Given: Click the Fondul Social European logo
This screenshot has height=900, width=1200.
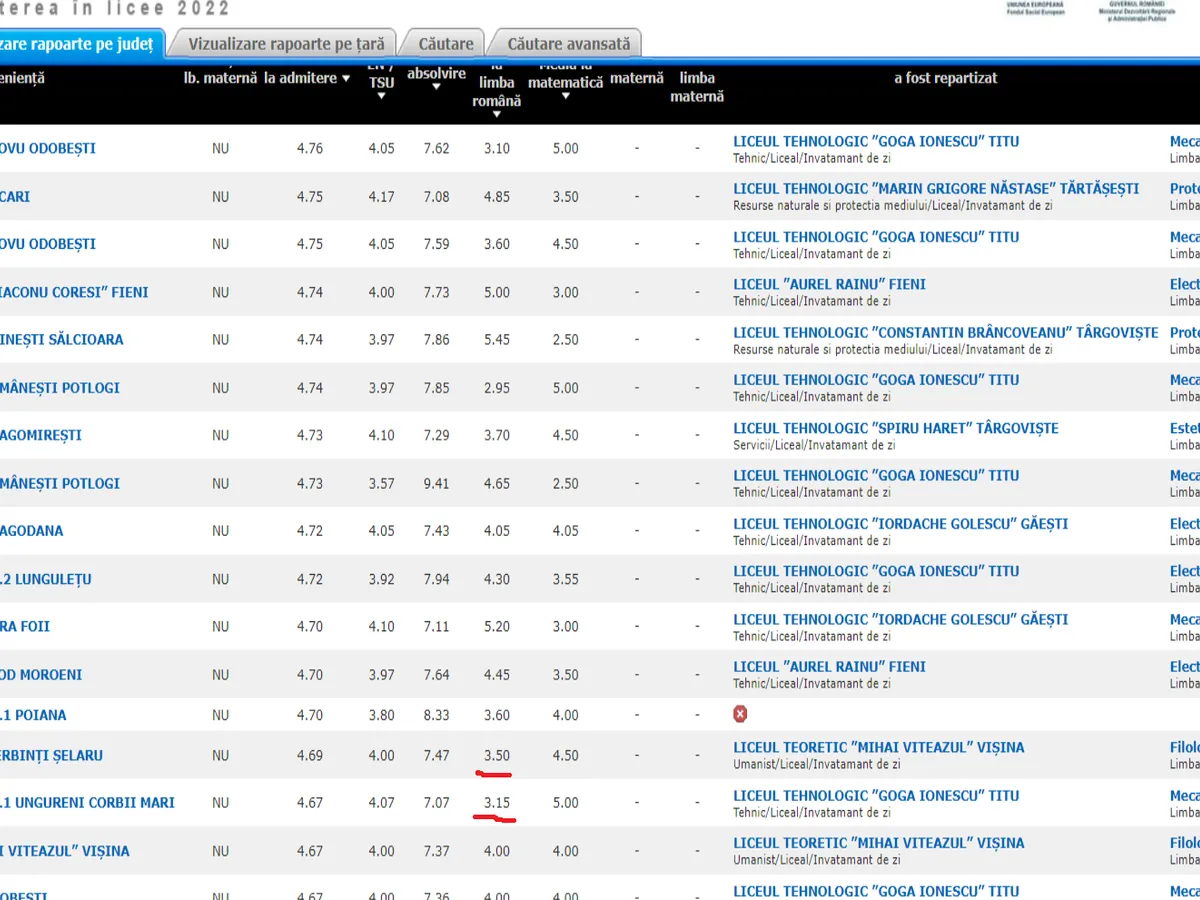Looking at the screenshot, I should (1036, 8).
